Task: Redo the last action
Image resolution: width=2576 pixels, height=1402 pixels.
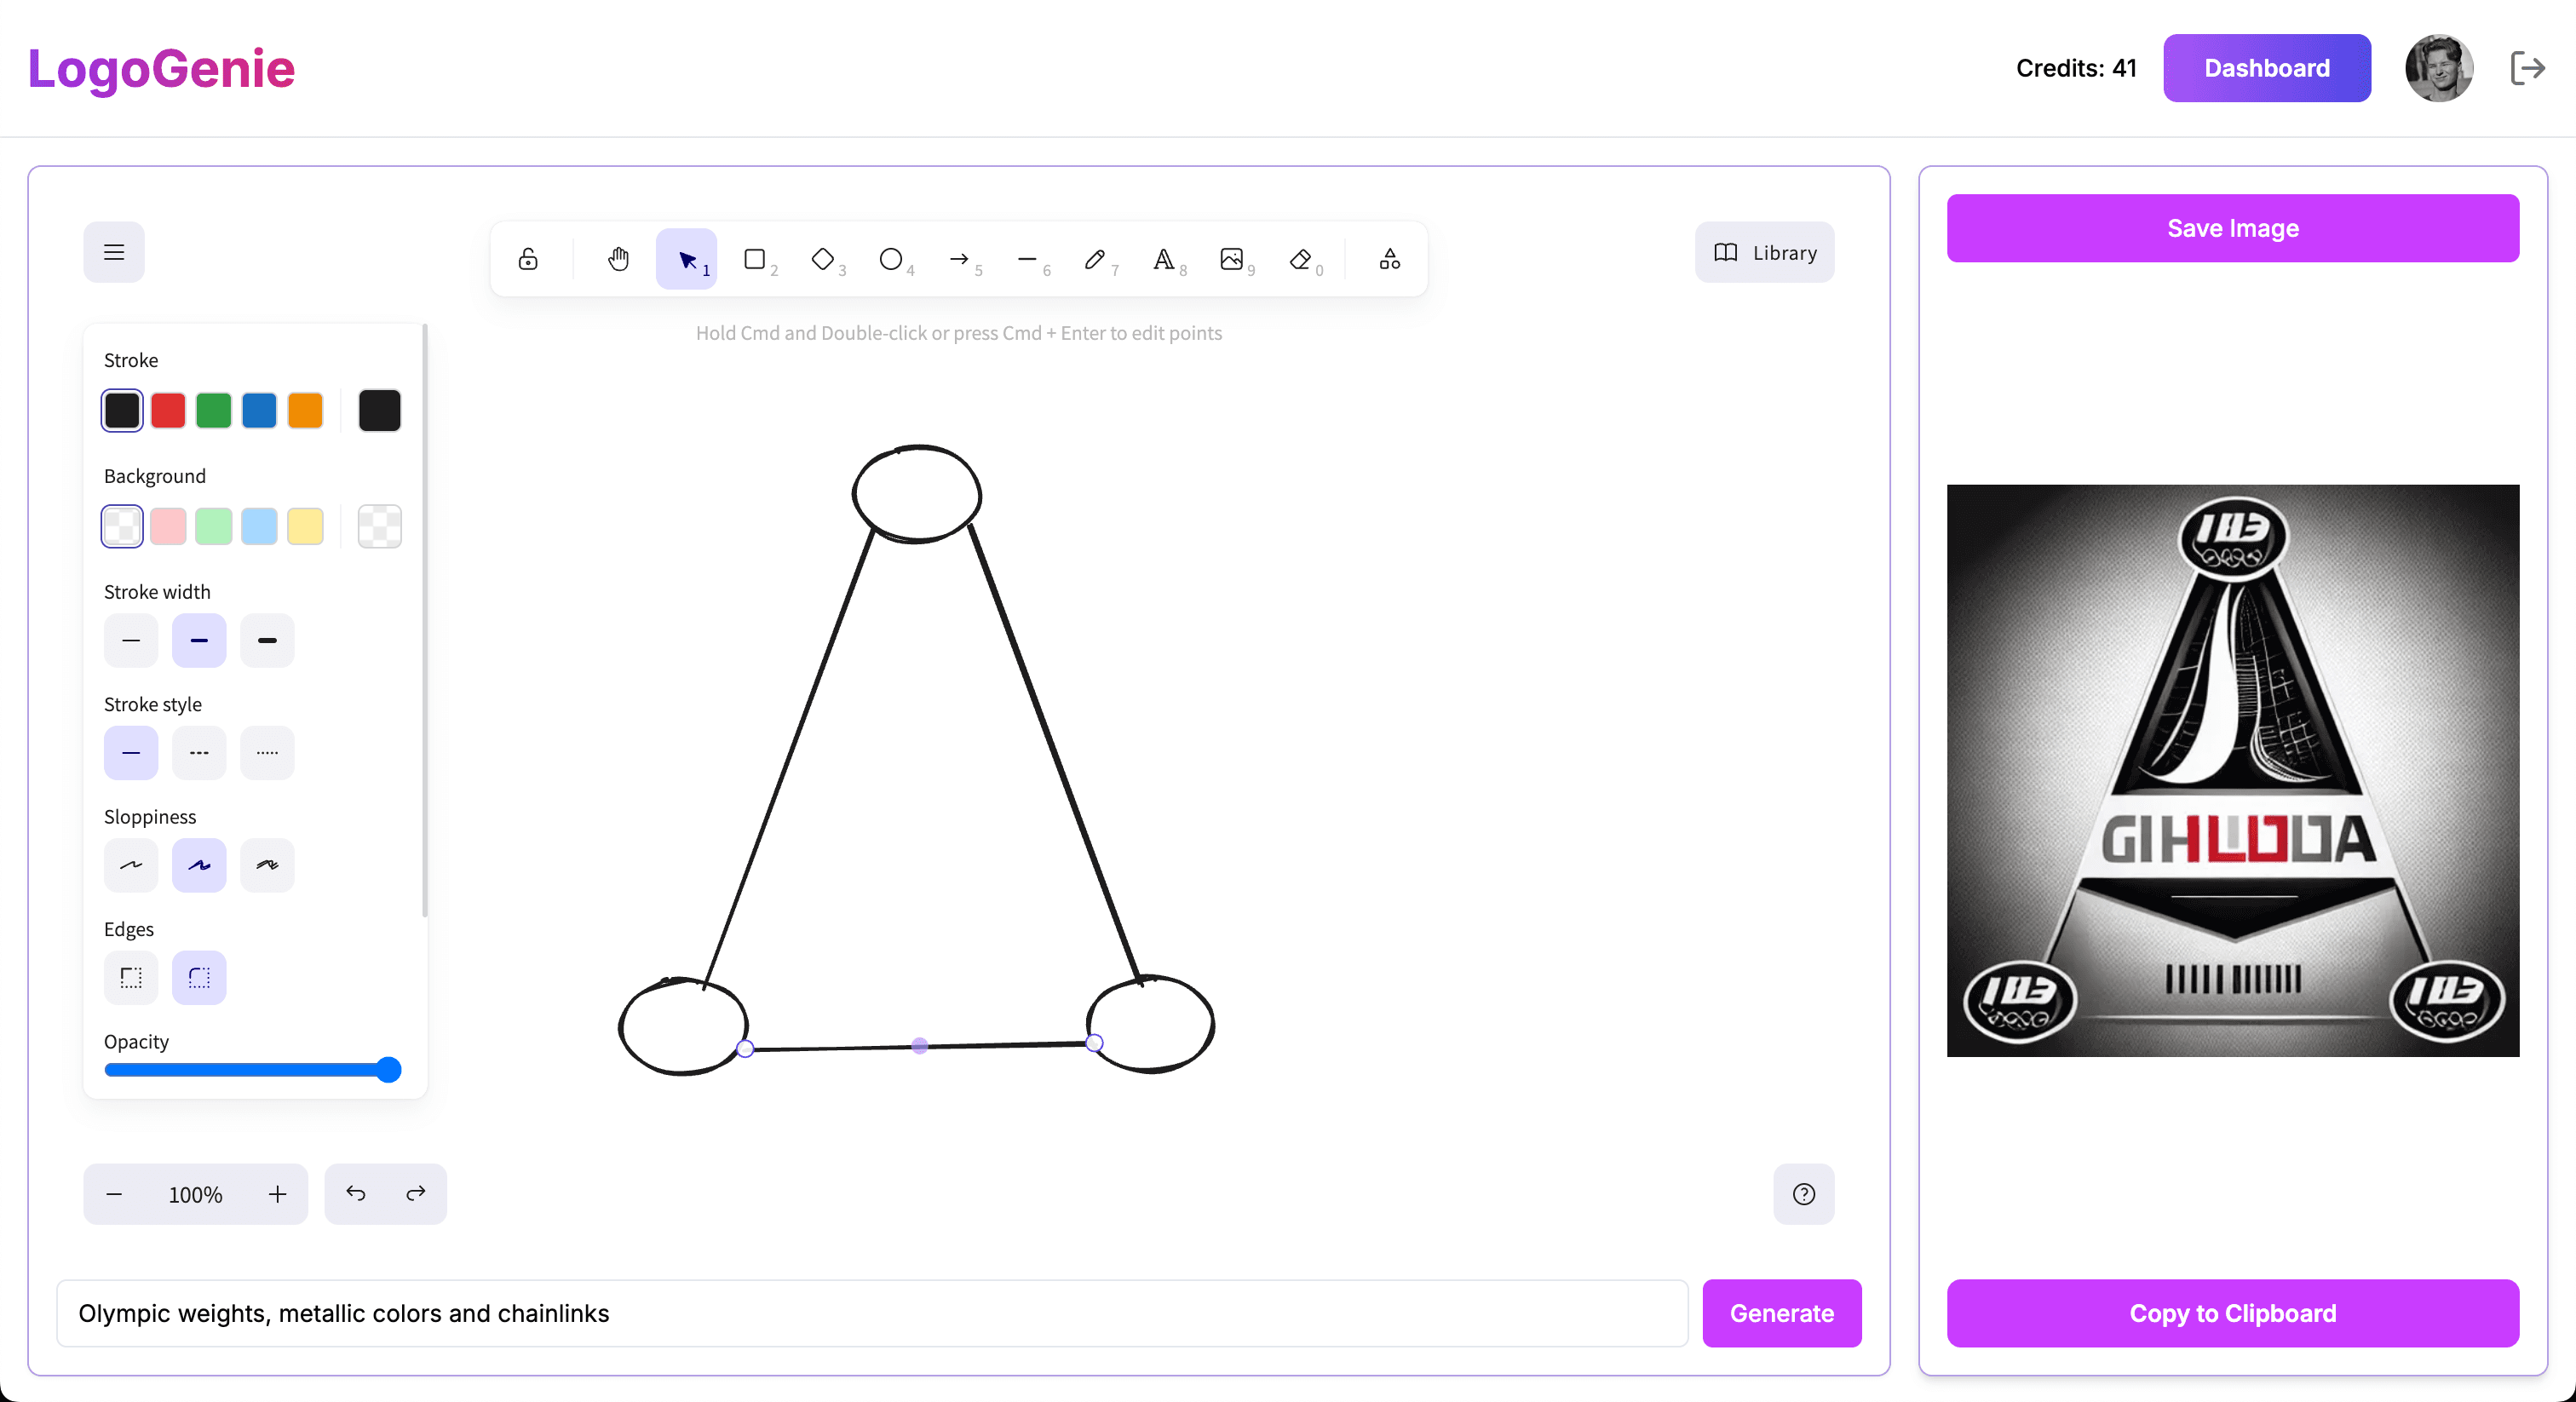Action: [416, 1193]
